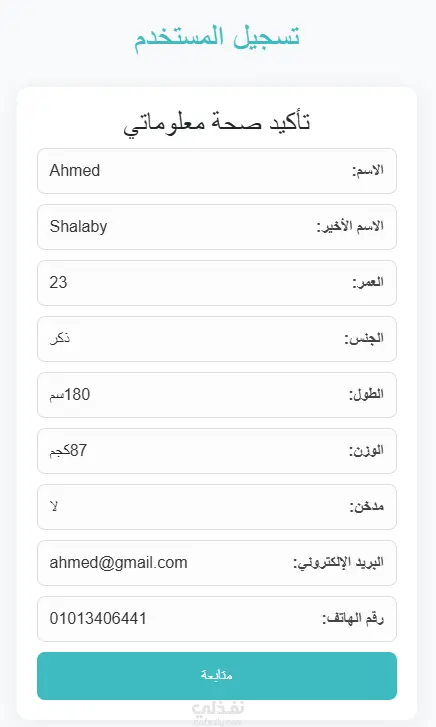Click the الاسم label

pyautogui.click(x=368, y=171)
